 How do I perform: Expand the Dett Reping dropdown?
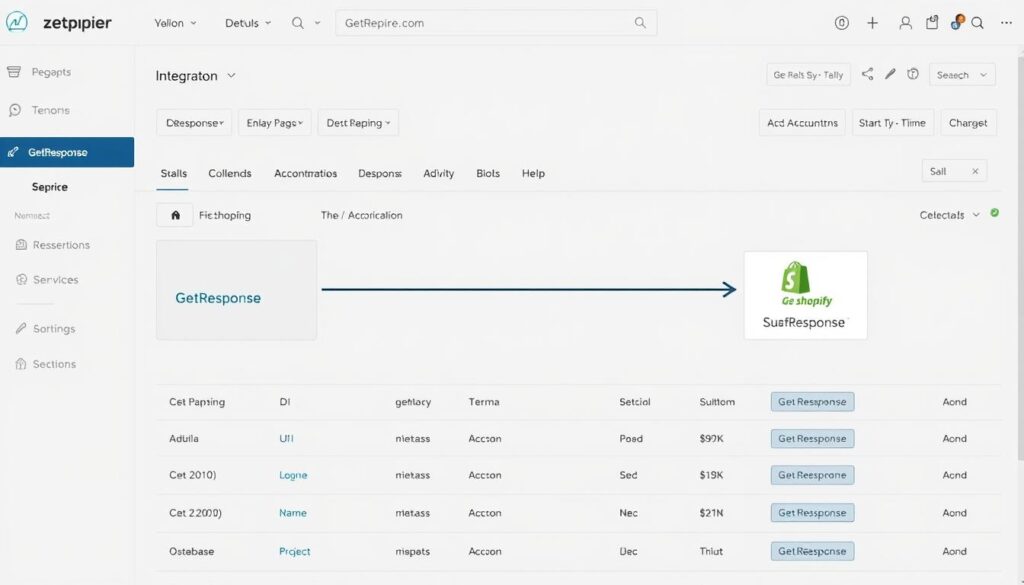point(358,123)
